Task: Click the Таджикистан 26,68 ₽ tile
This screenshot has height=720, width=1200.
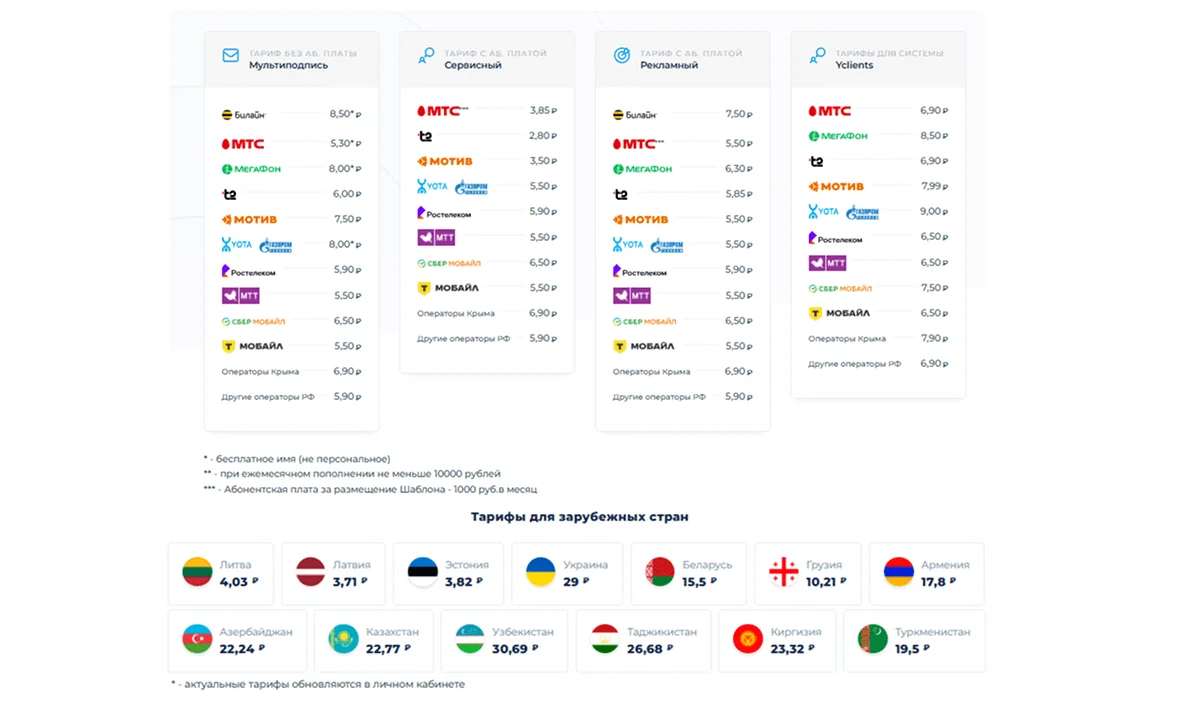Action: [643, 640]
